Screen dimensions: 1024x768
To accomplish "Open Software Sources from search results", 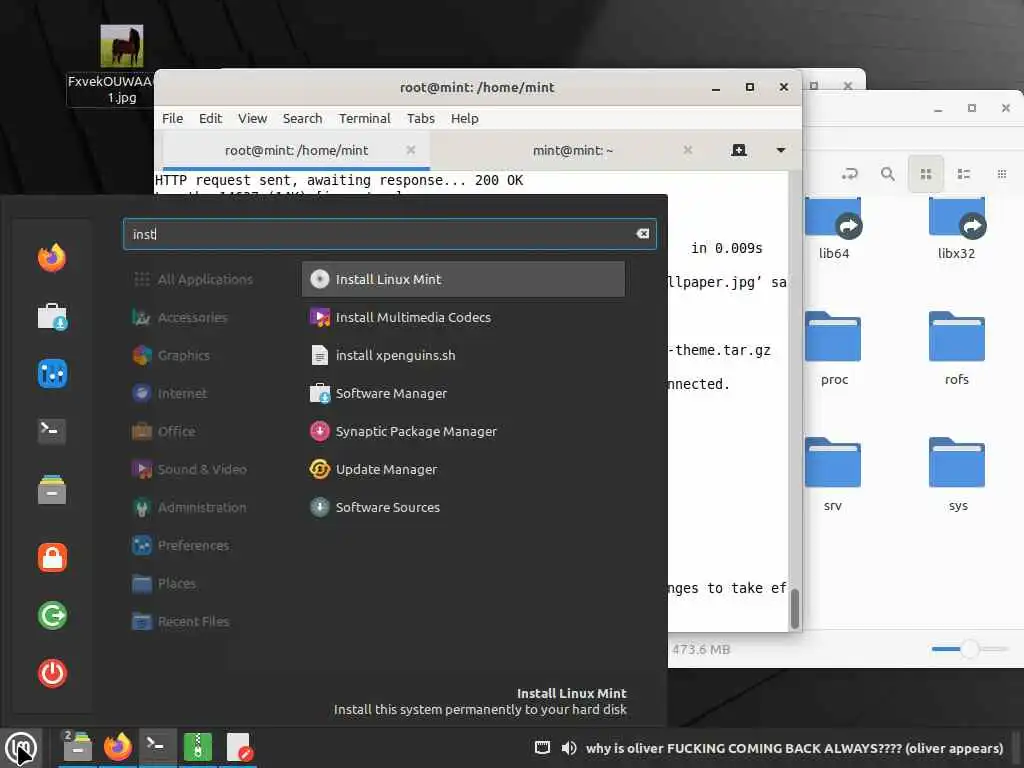I will (463, 507).
